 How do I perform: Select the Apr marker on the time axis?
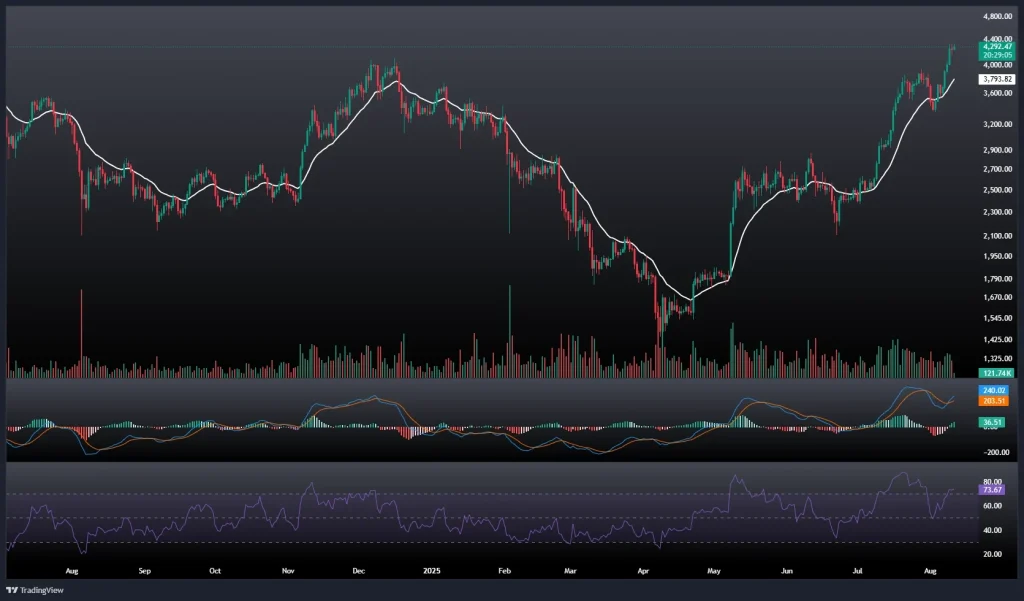tap(644, 571)
